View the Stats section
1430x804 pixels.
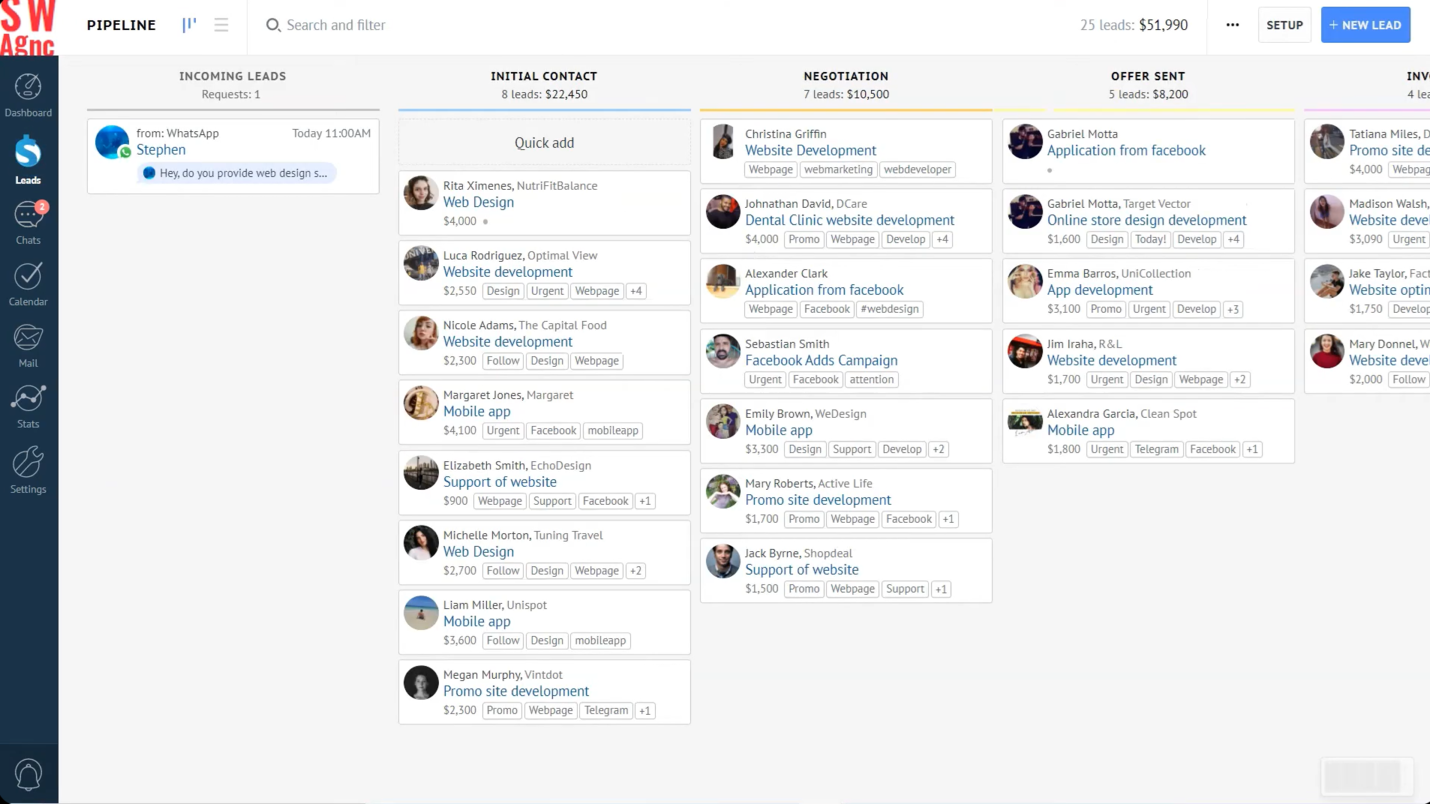click(x=28, y=406)
